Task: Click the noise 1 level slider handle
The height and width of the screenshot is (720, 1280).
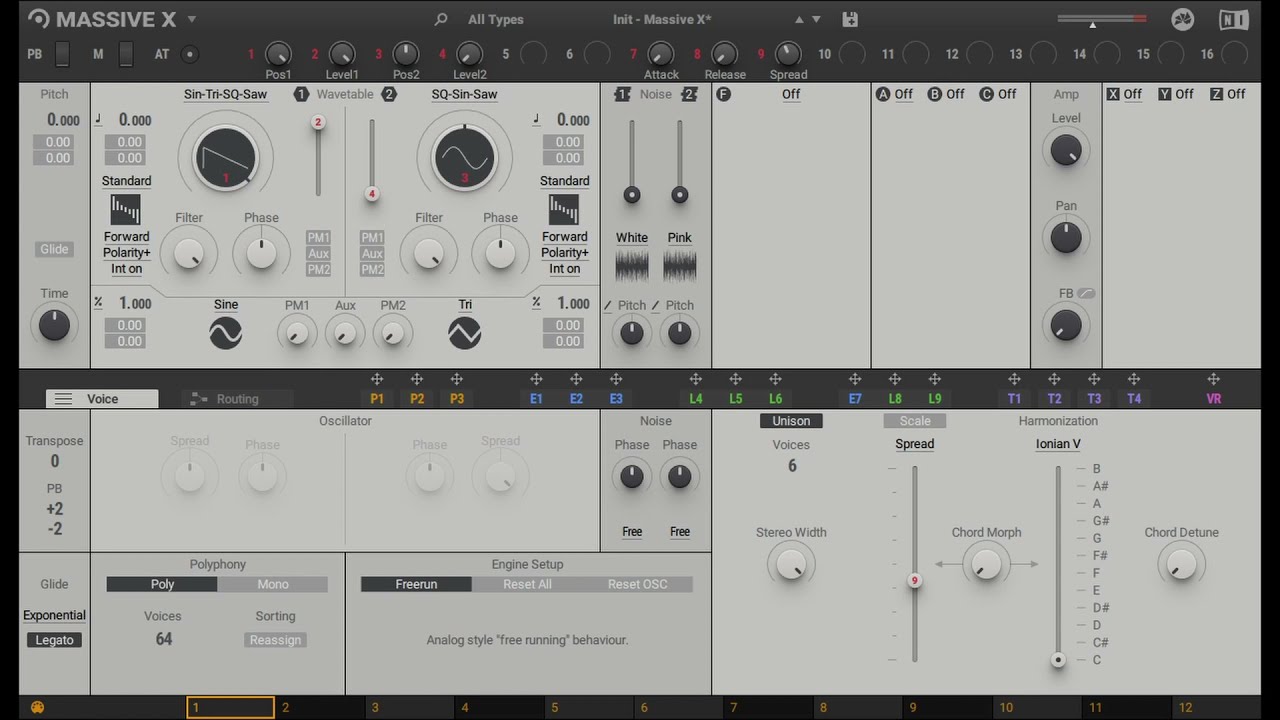Action: point(632,195)
